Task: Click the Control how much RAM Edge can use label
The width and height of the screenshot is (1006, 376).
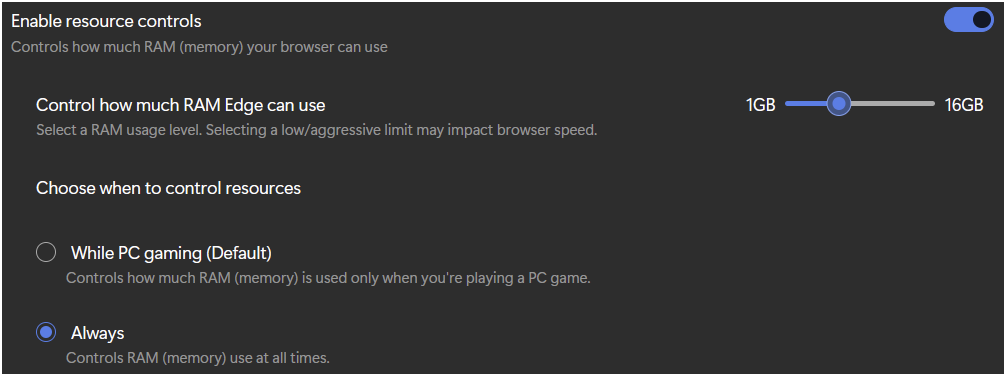Action: point(180,105)
